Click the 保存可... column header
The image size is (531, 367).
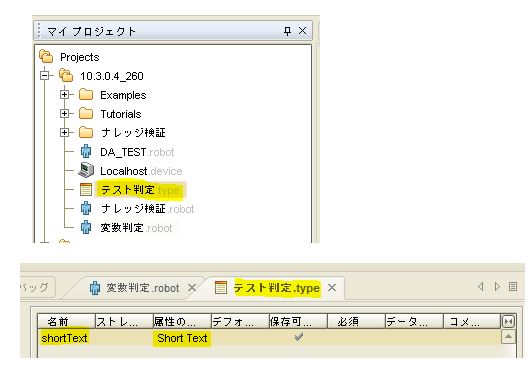click(x=298, y=321)
